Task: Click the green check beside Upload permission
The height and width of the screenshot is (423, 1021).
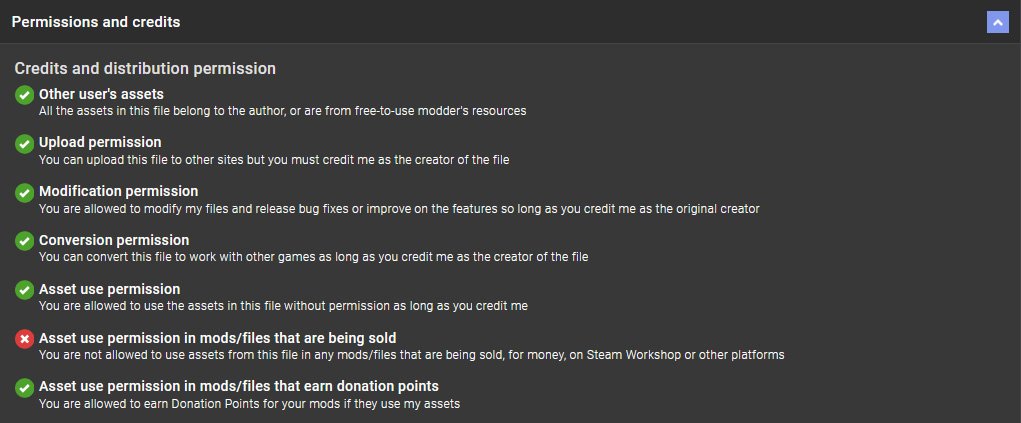Action: coord(24,144)
